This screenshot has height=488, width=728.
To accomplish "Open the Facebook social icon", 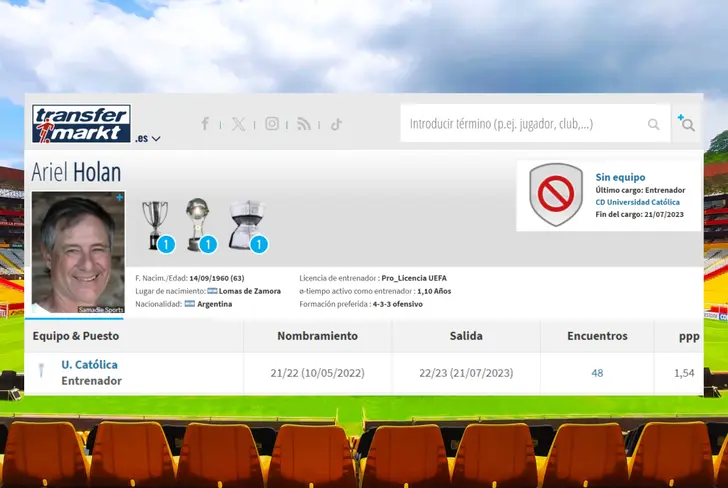I will point(205,124).
